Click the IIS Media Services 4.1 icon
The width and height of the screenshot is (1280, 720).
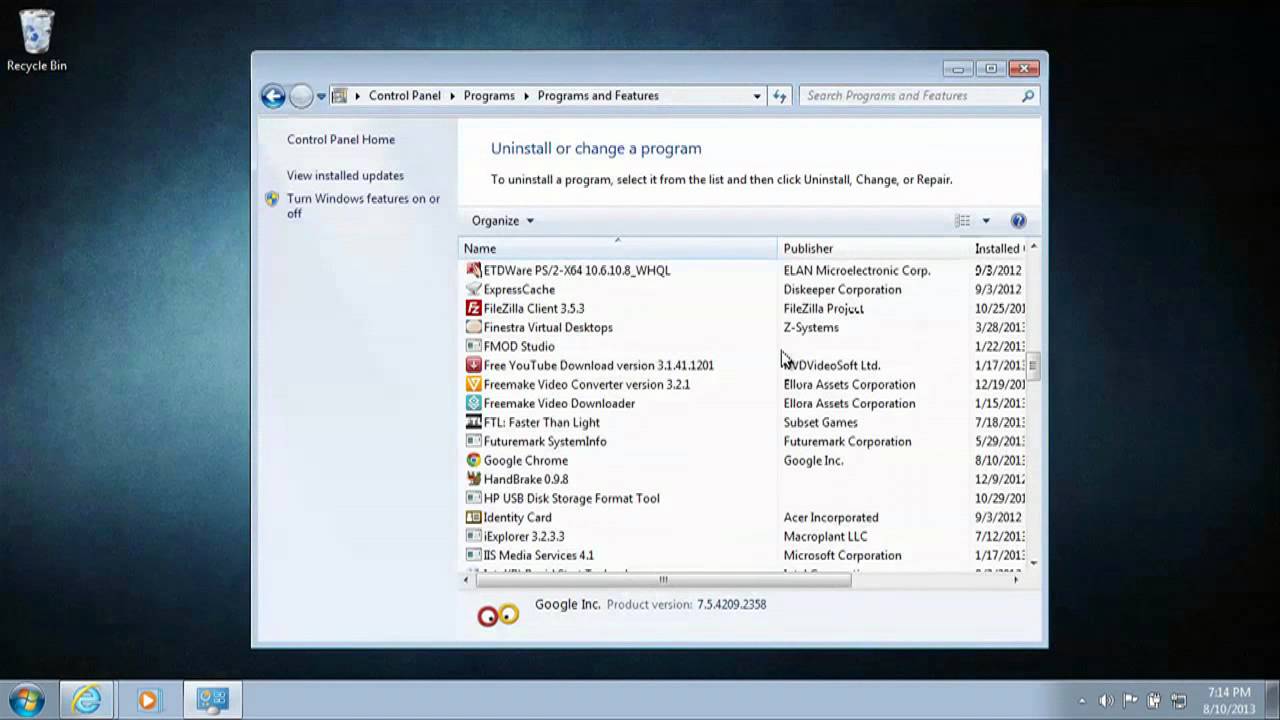pos(473,555)
